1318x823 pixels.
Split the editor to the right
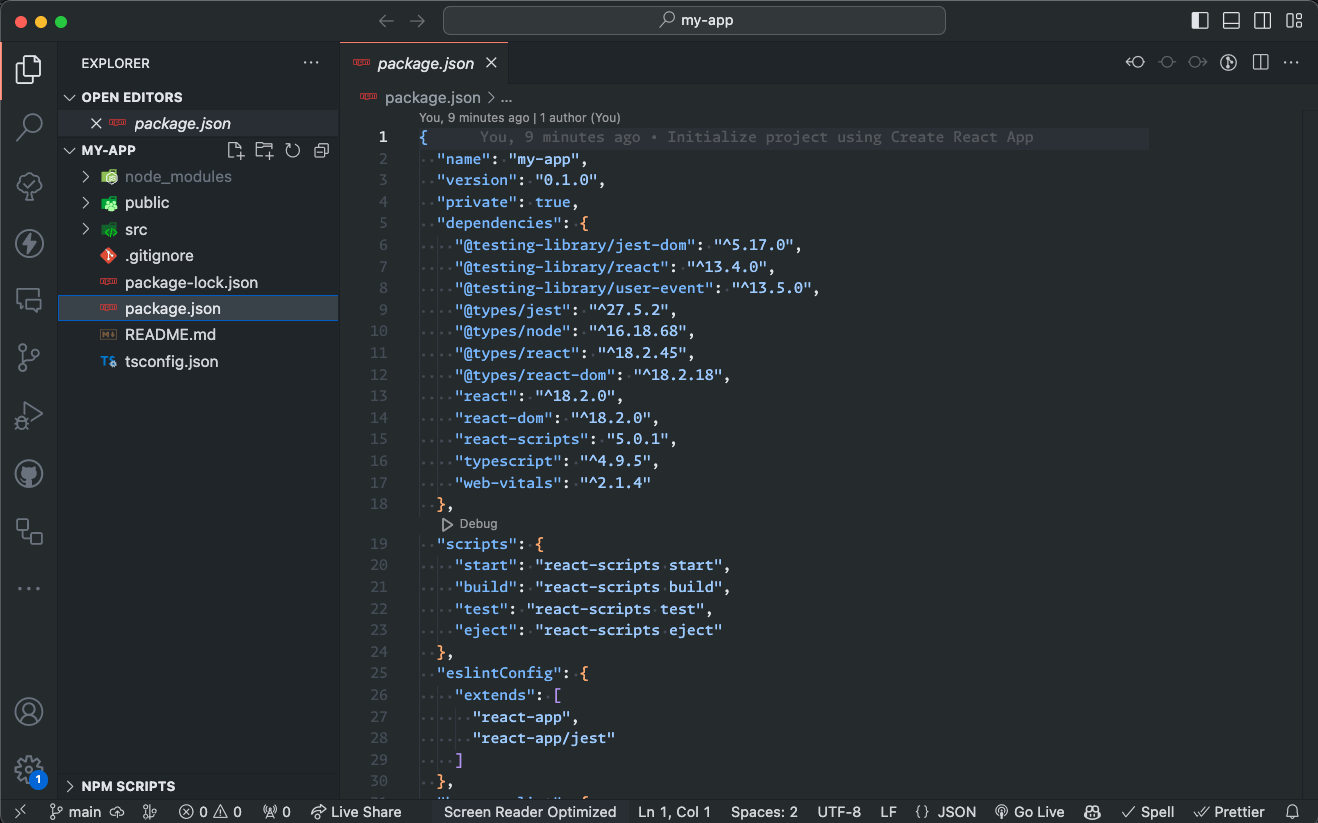pos(1261,62)
